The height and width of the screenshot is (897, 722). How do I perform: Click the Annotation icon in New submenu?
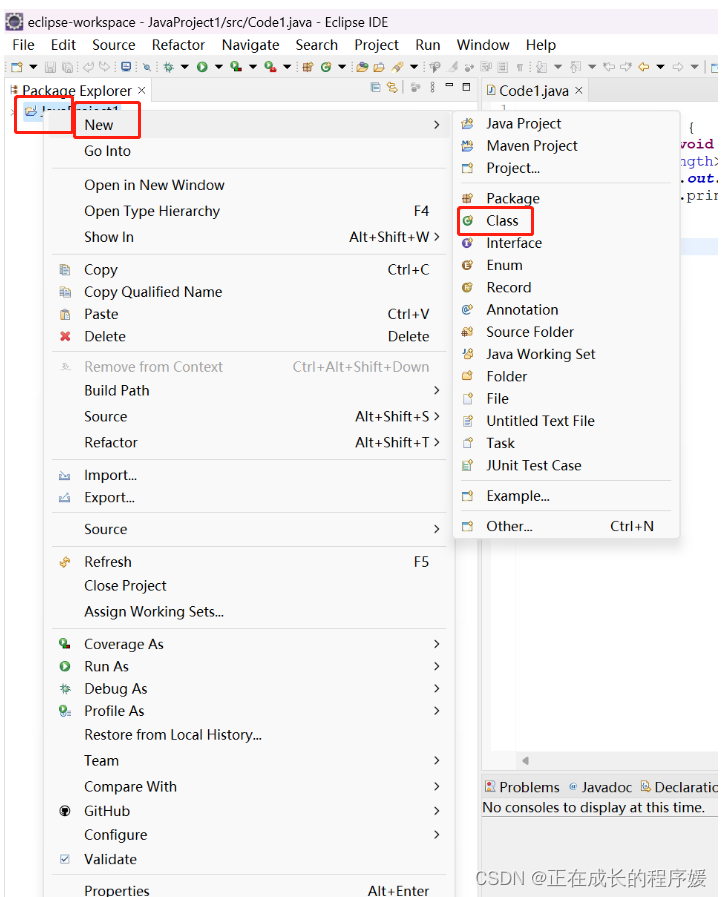[x=467, y=309]
